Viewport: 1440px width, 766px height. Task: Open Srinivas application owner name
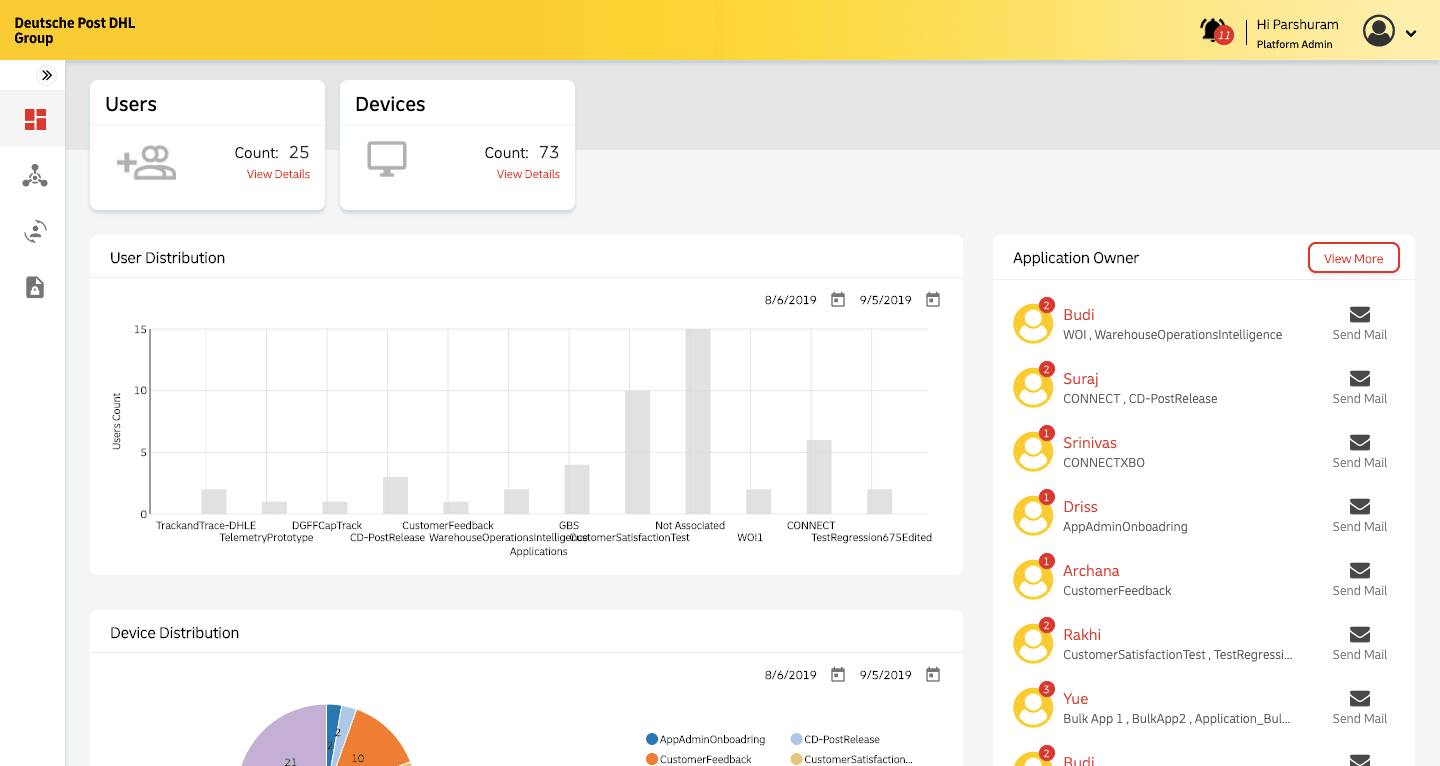(1090, 443)
